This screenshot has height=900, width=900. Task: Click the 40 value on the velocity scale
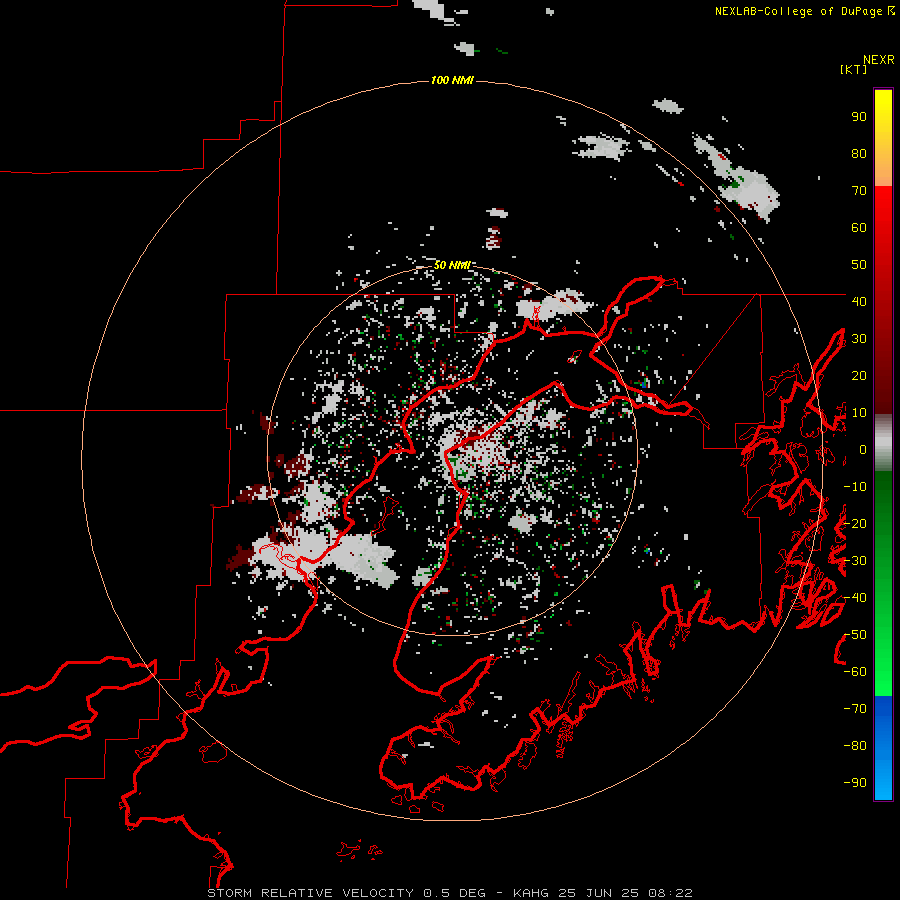[859, 301]
